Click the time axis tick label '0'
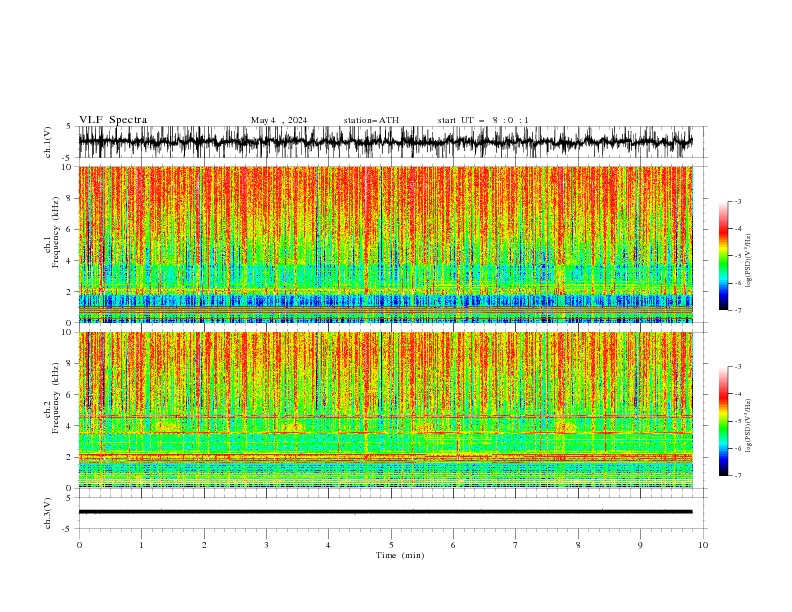 pyautogui.click(x=79, y=545)
